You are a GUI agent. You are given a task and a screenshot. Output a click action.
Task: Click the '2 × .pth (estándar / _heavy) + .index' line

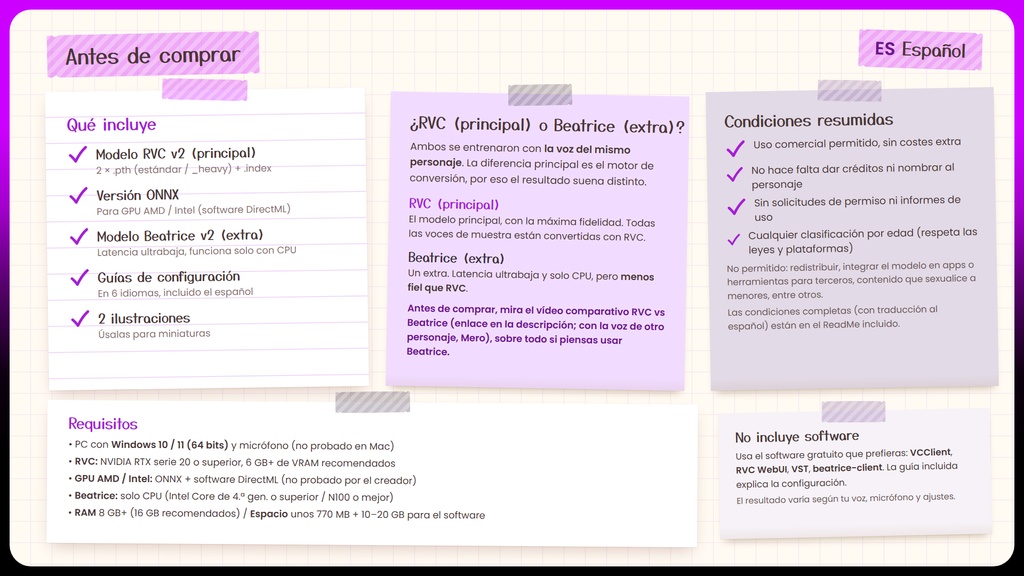[184, 169]
